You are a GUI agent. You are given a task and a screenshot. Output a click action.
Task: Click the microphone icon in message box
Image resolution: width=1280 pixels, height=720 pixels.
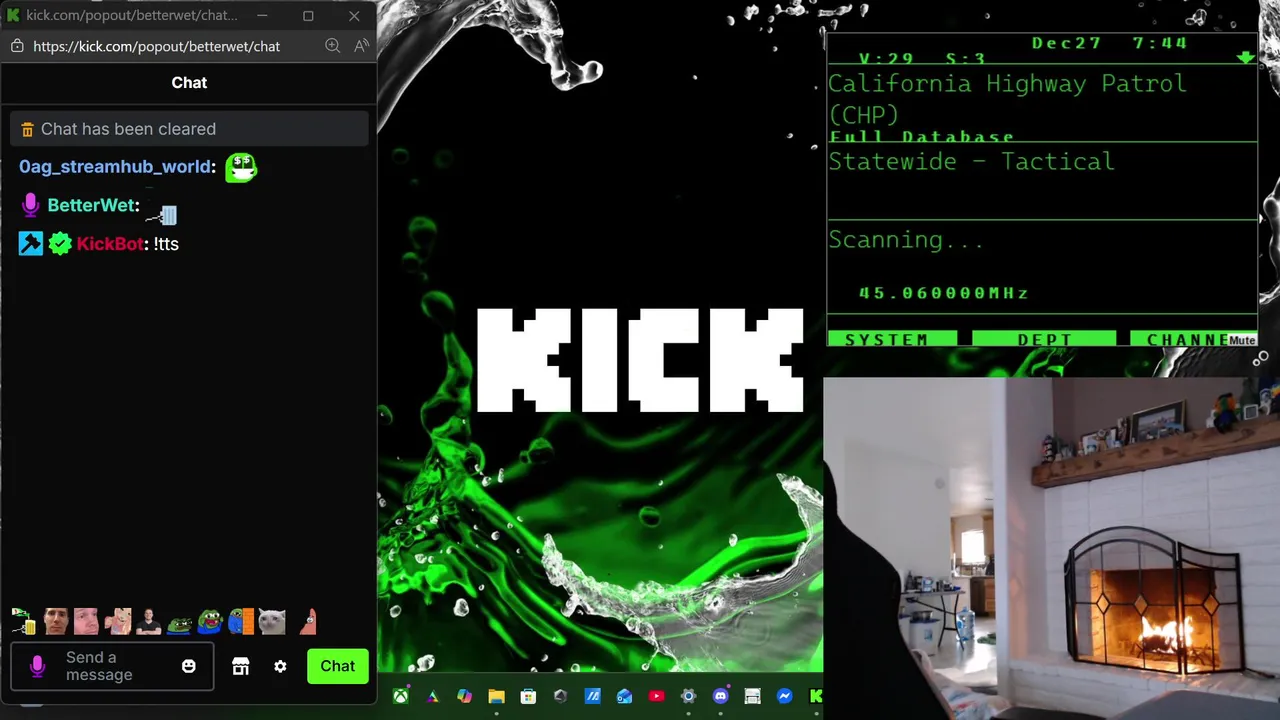pyautogui.click(x=38, y=666)
